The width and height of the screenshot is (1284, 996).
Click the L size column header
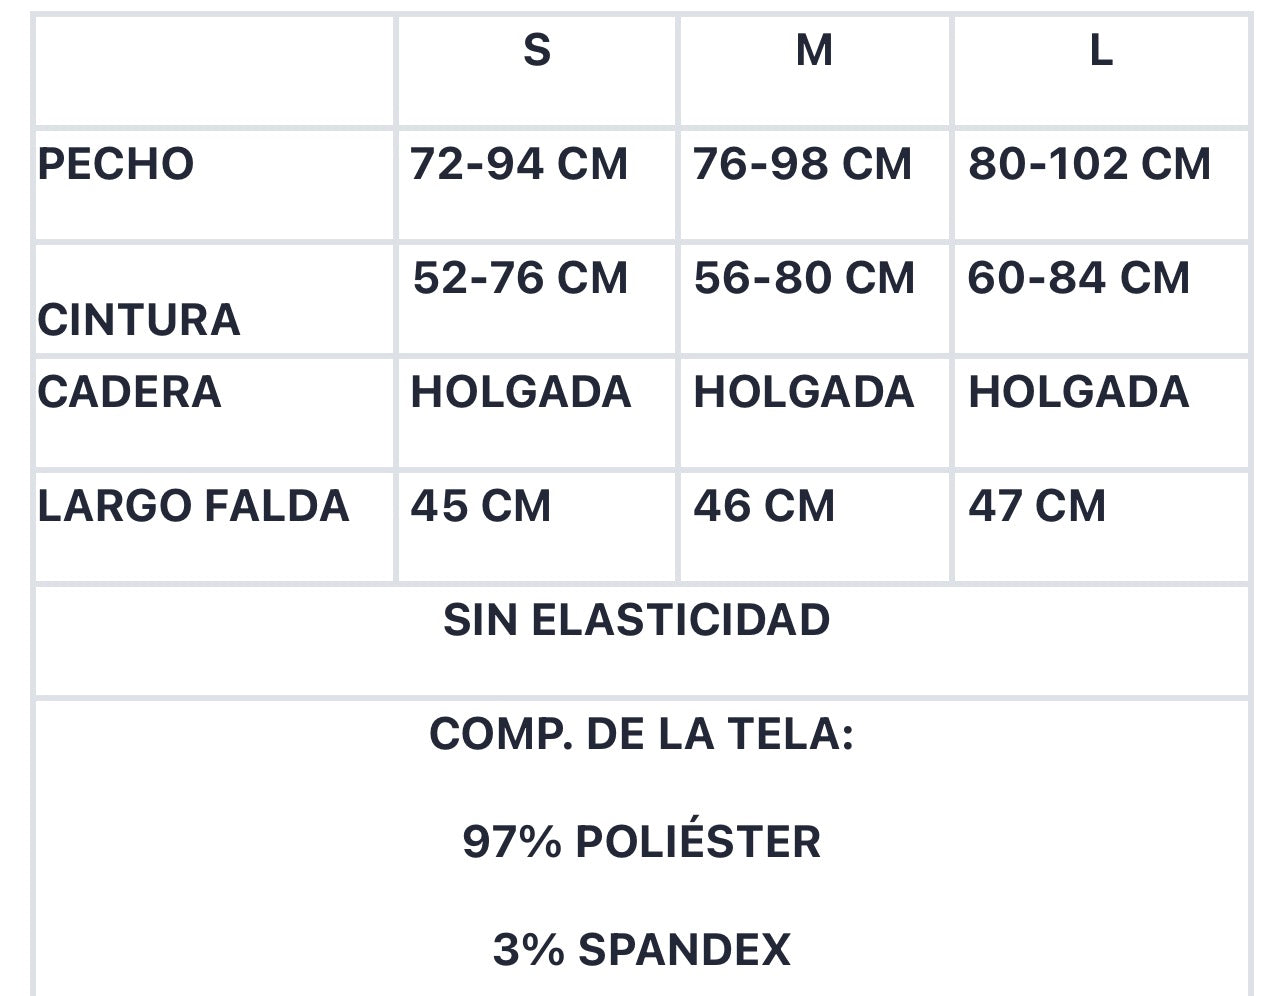pos(1100,49)
